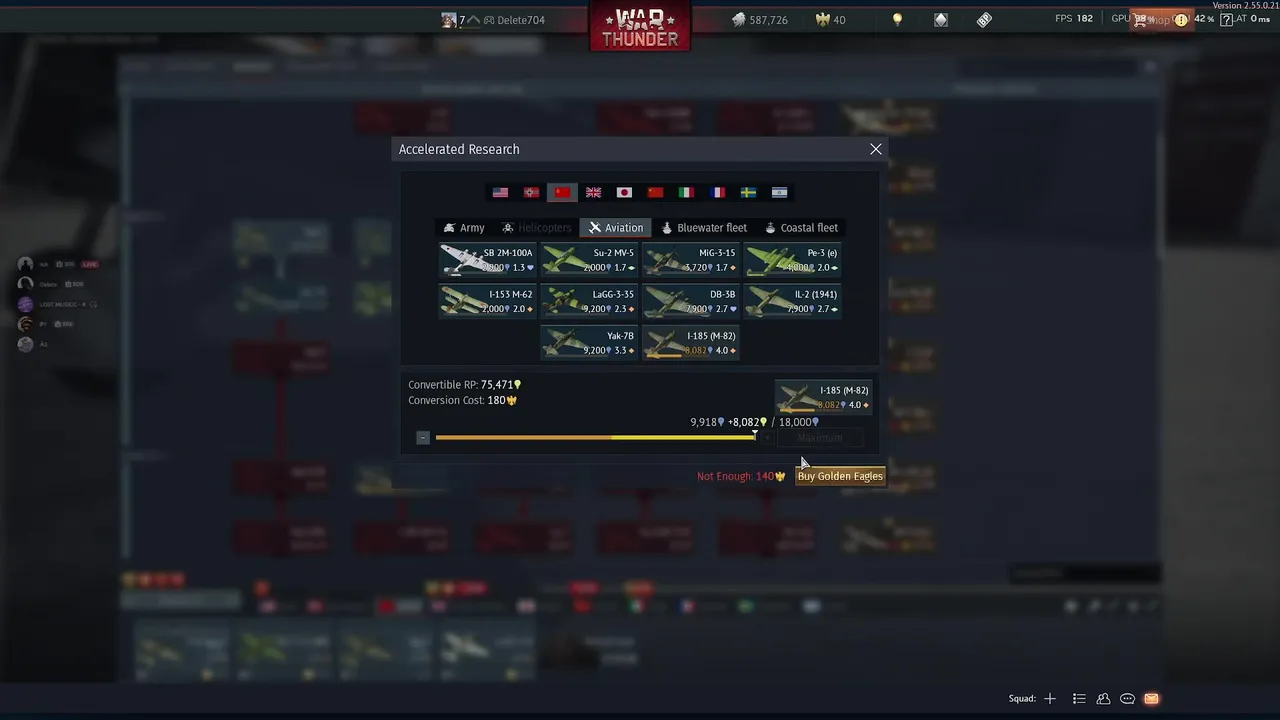Choose the MiG-3-15 aircraft card
1280x720 pixels.
[690, 260]
